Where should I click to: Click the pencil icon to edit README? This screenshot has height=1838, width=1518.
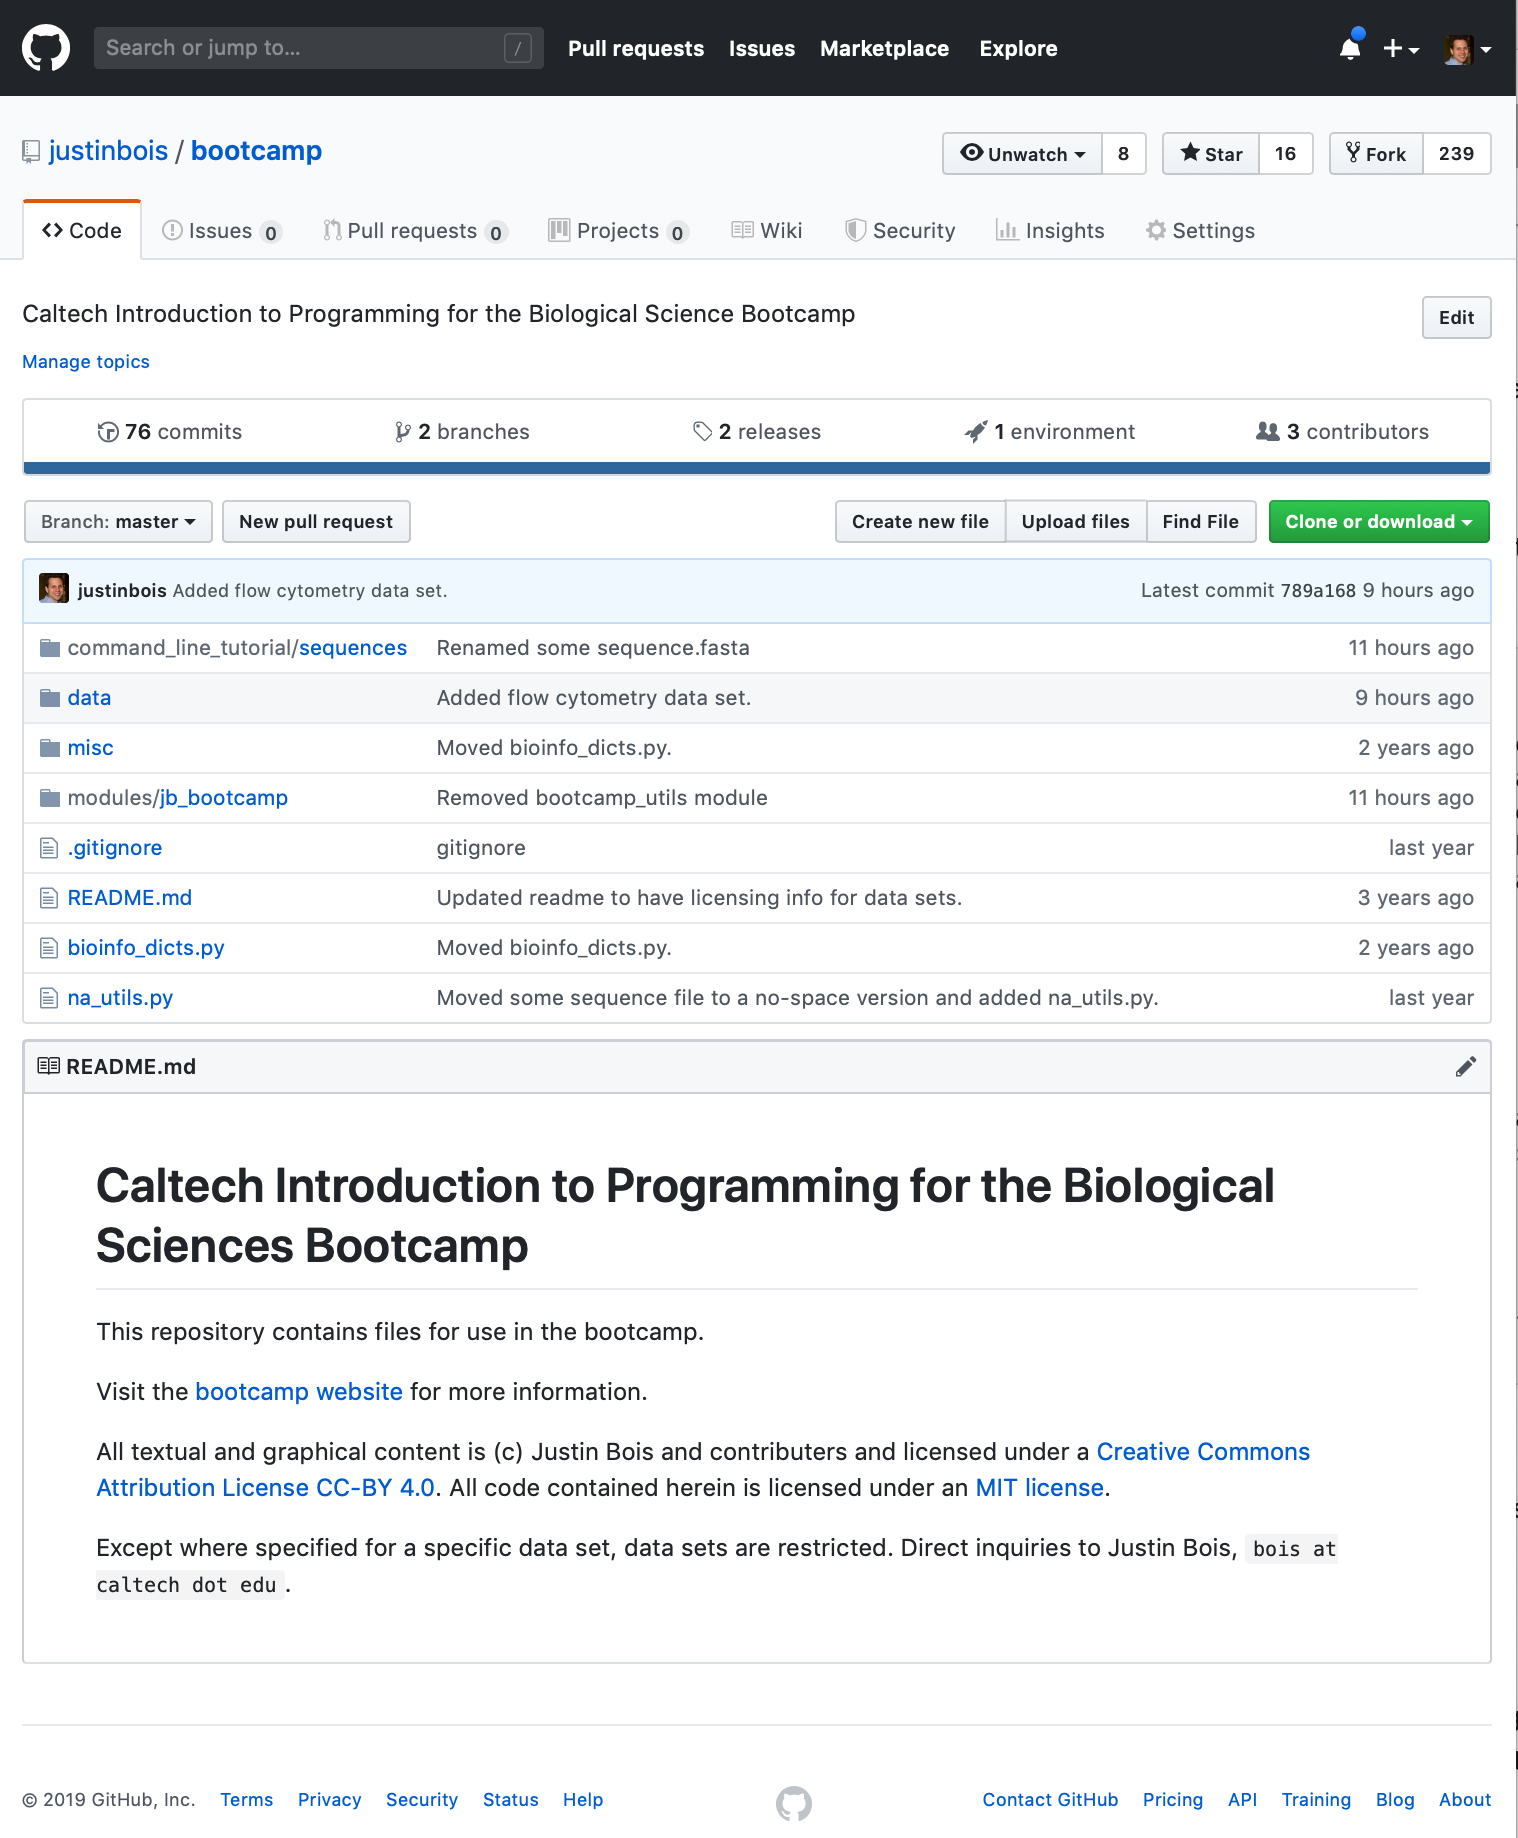[1466, 1067]
